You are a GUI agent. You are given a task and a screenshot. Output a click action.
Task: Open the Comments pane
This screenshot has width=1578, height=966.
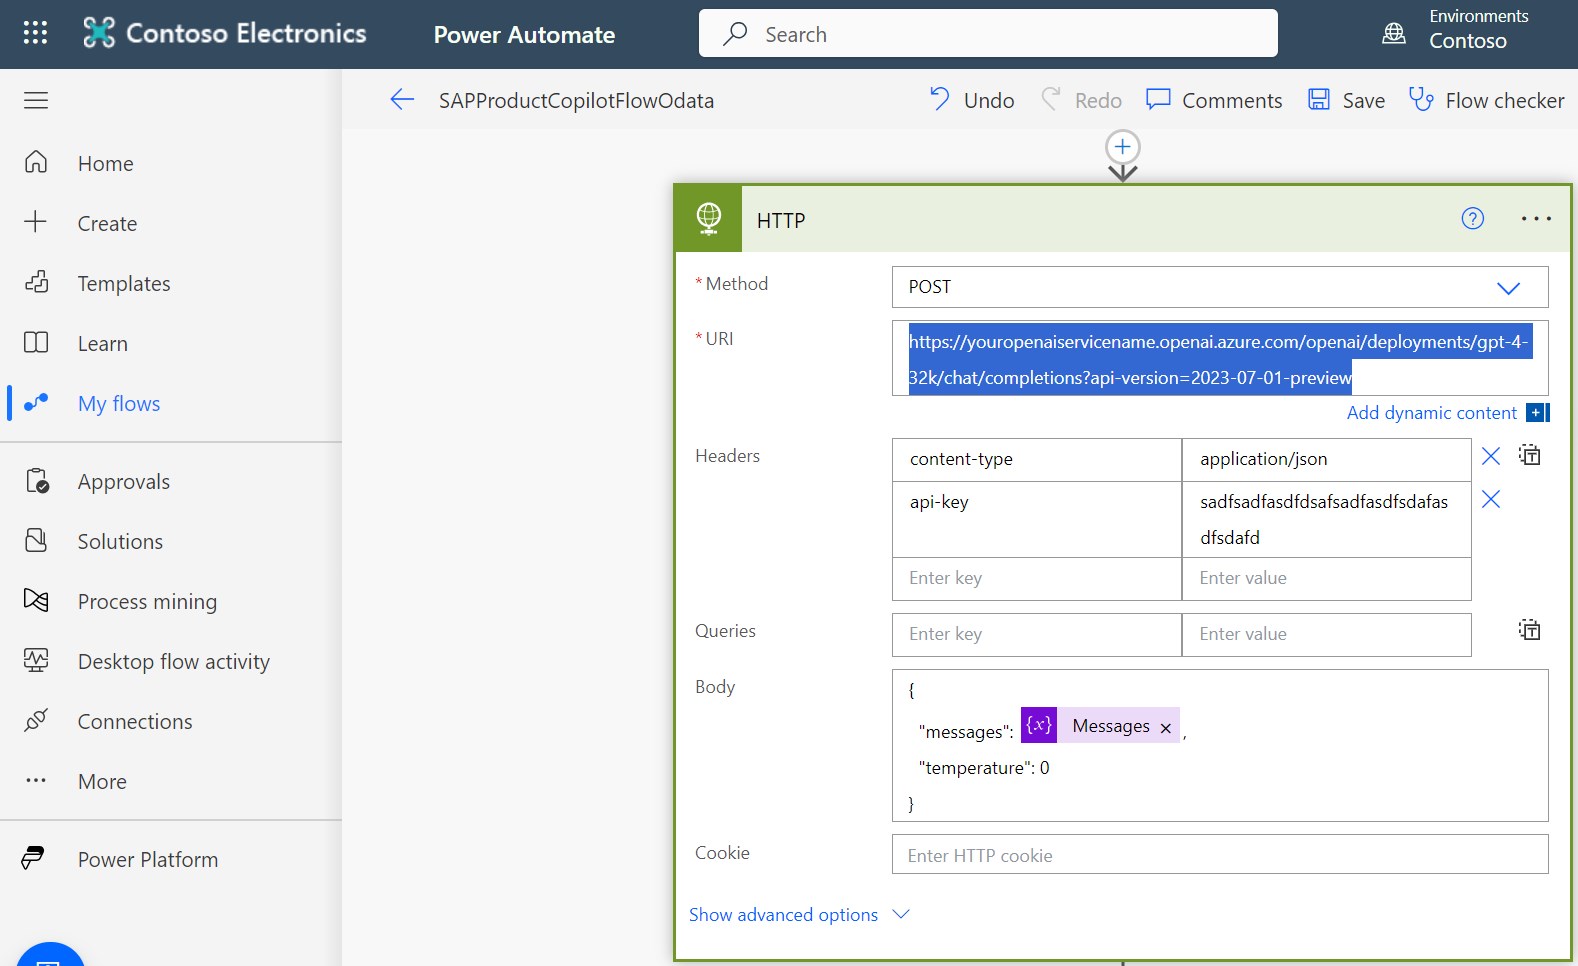tap(1214, 100)
